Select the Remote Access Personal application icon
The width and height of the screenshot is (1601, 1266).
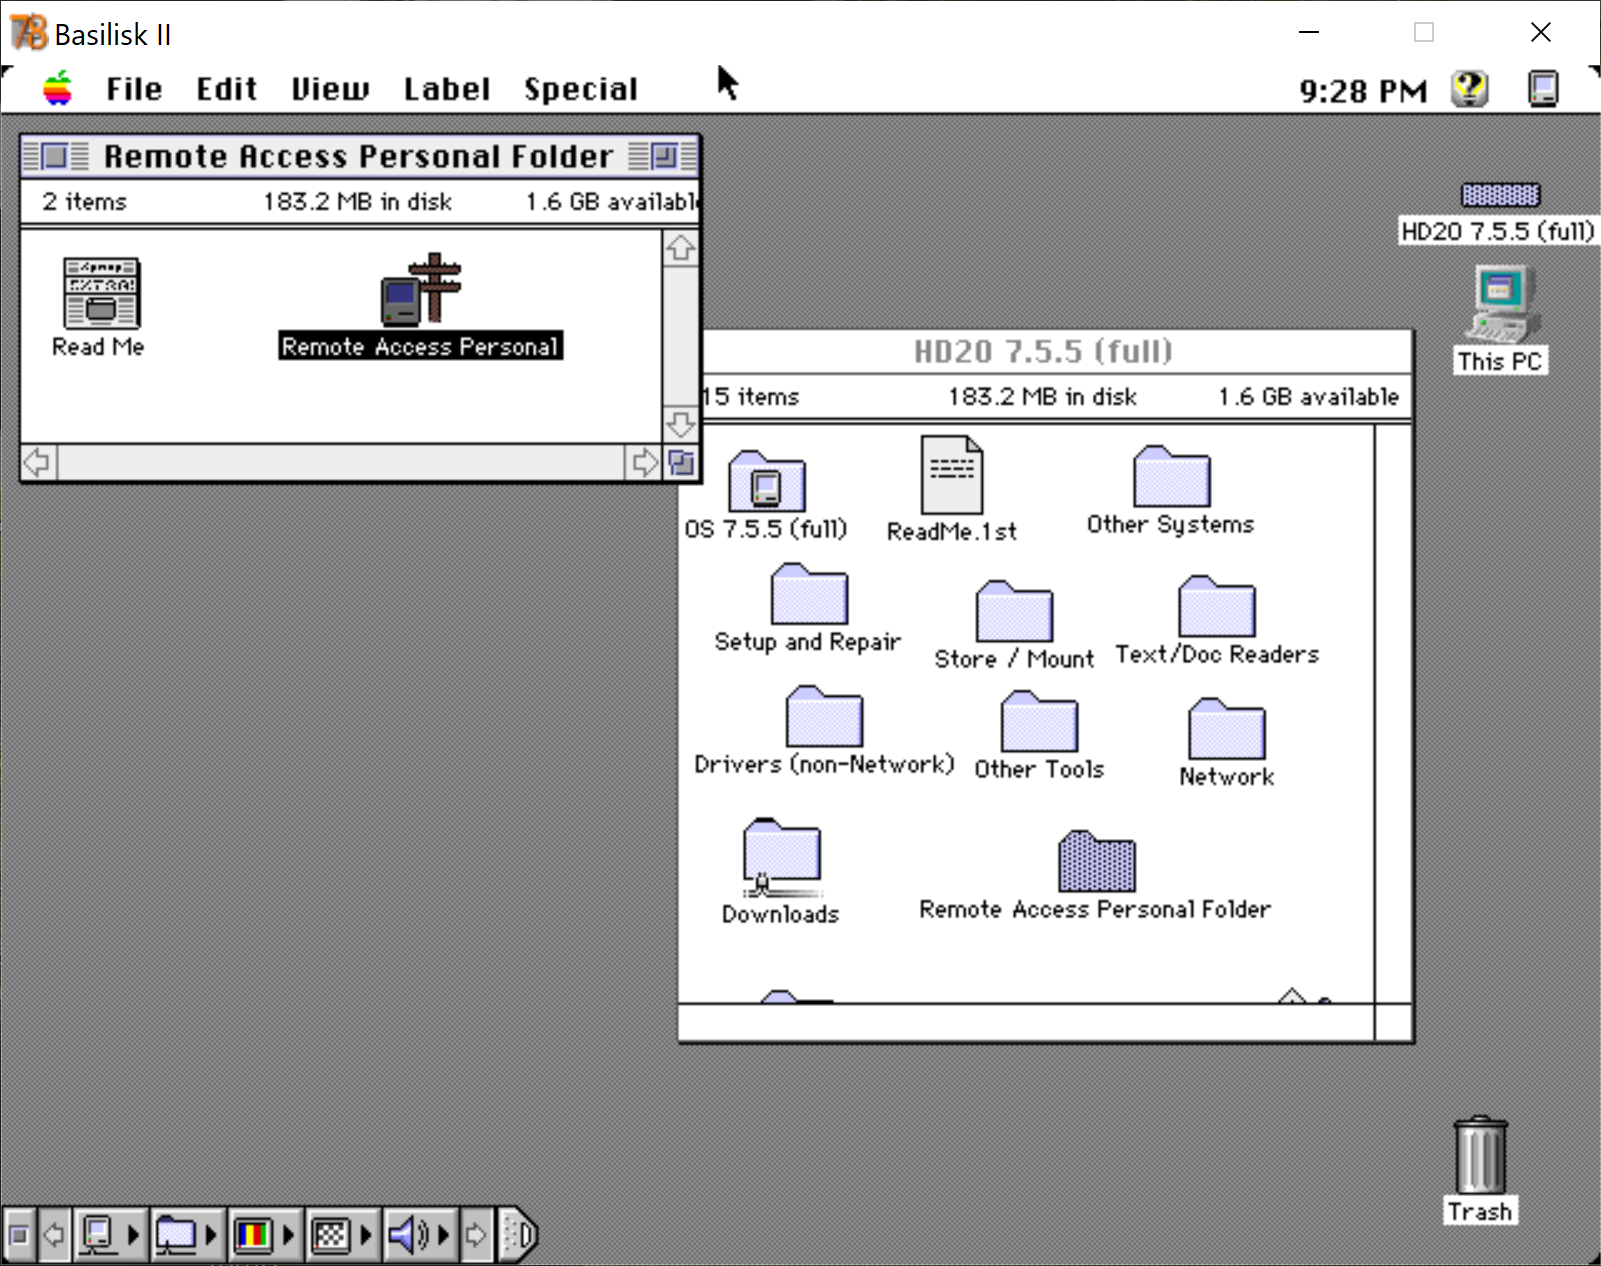pos(421,289)
